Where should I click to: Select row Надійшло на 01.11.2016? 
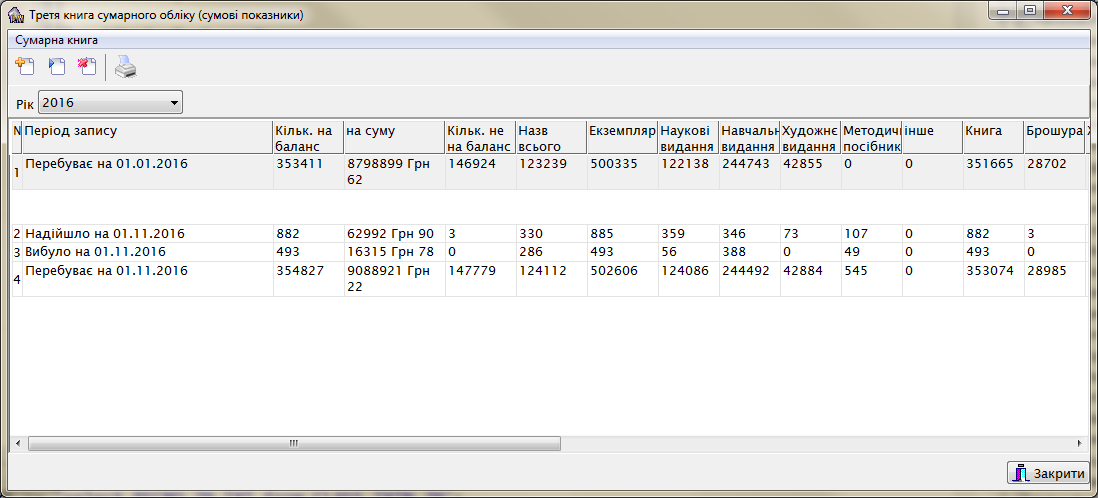(146, 234)
